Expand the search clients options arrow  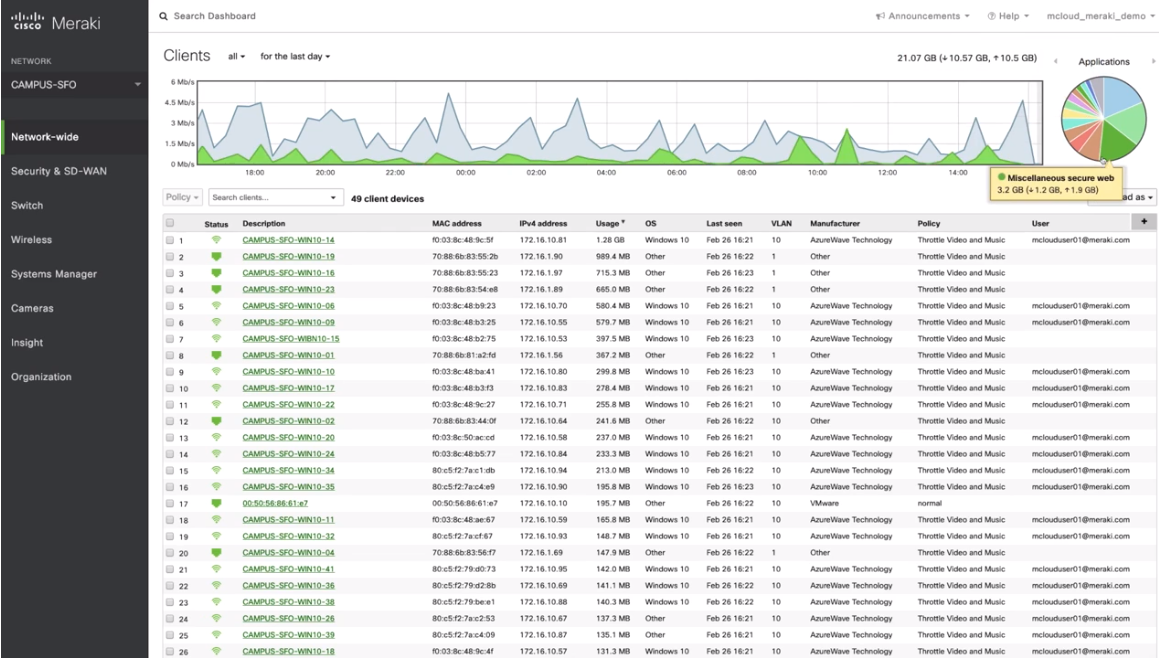(333, 197)
